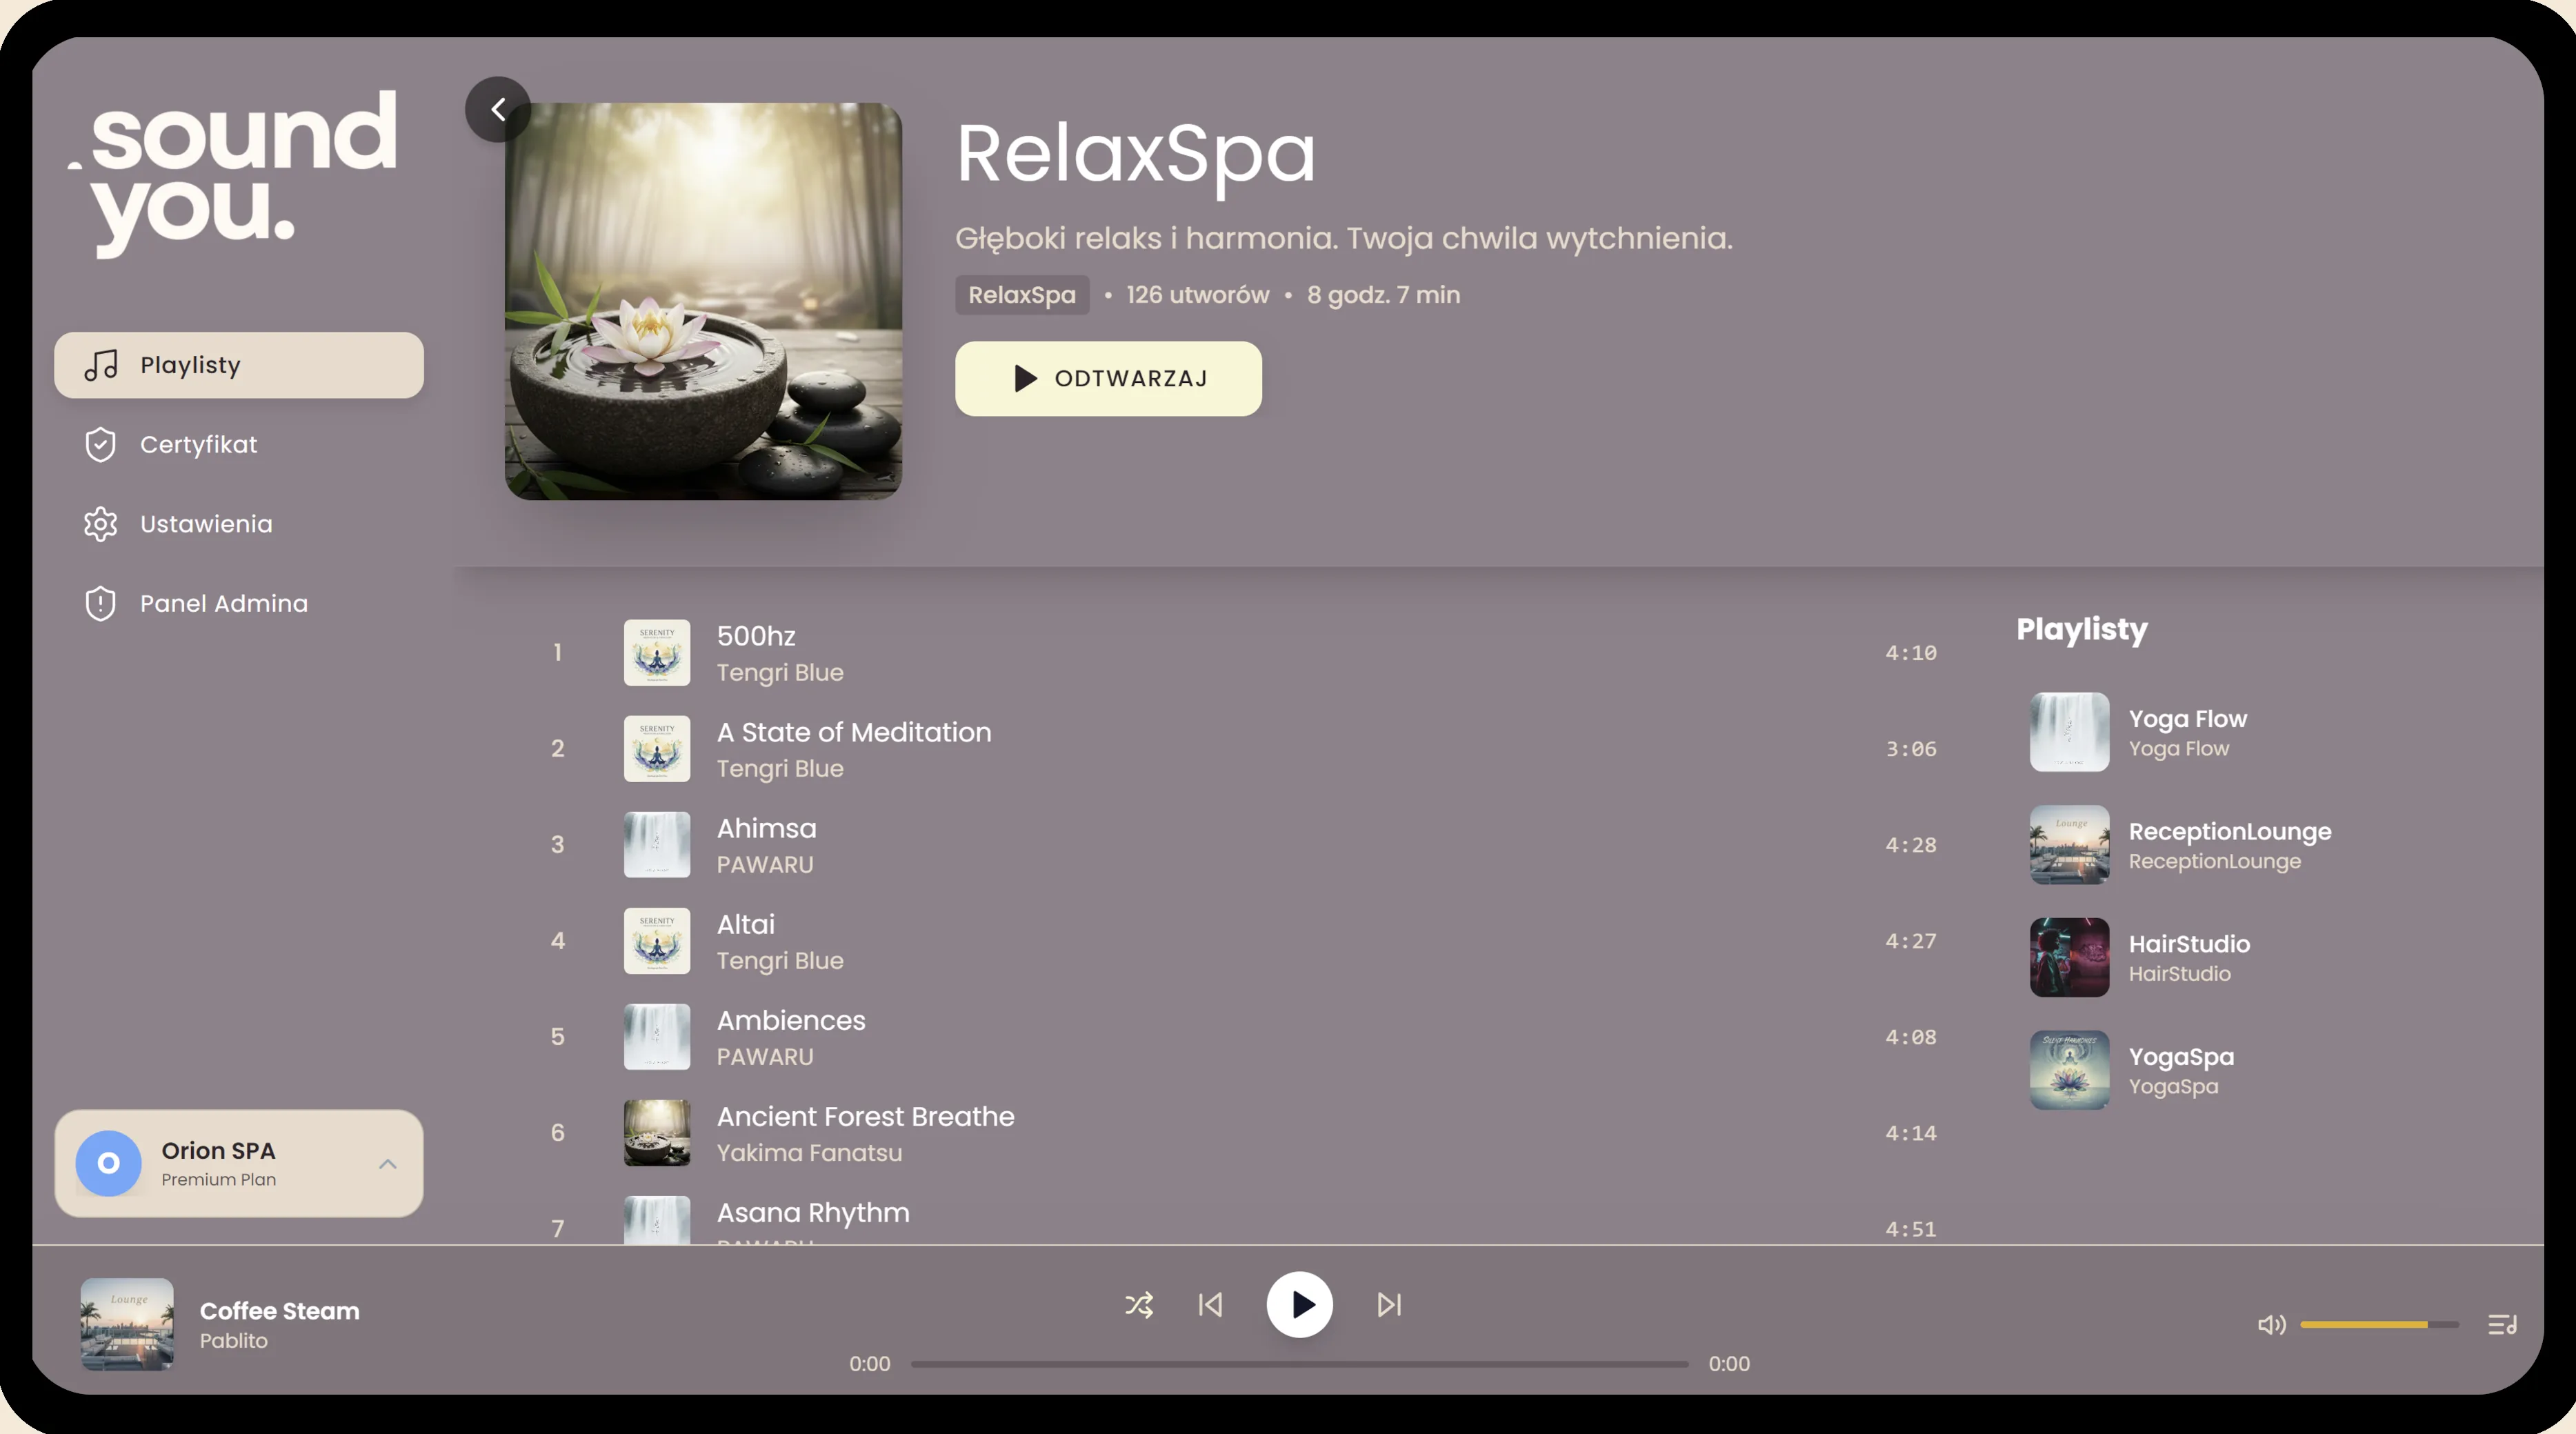Screen dimensions: 2576x1434
Task: Open Certyfikat menu item
Action: 198,445
